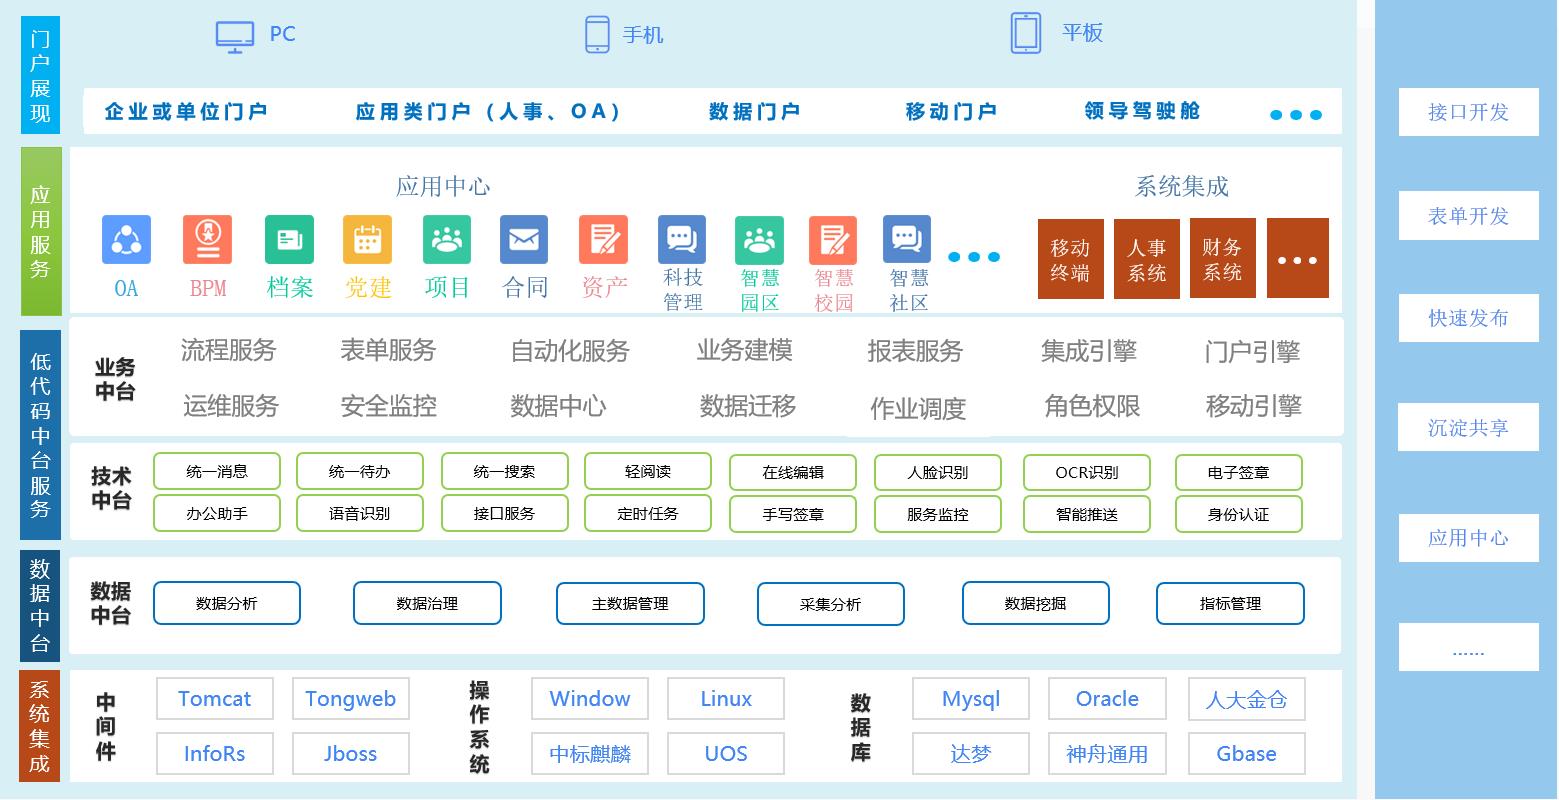Open the 智慧校园 icon
The image size is (1559, 800).
click(833, 240)
